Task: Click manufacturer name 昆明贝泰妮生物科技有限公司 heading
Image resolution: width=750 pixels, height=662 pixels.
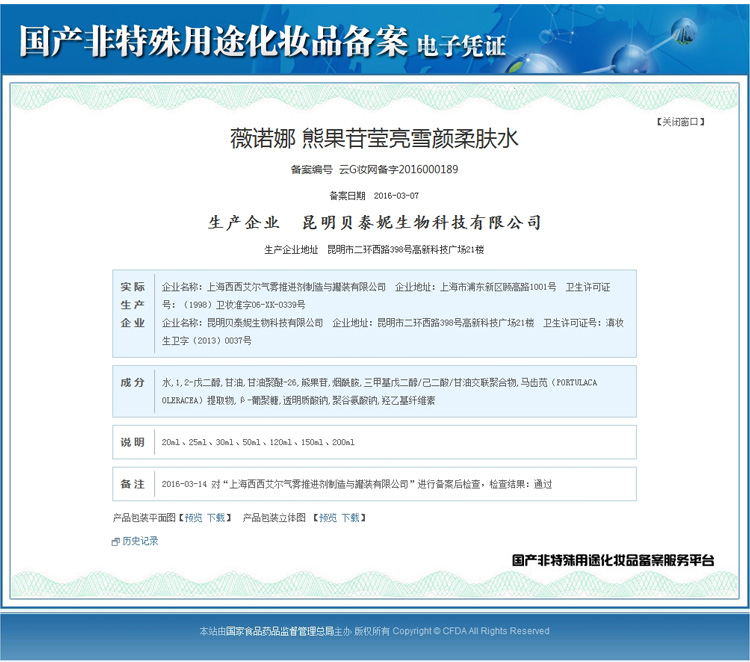Action: point(421,222)
